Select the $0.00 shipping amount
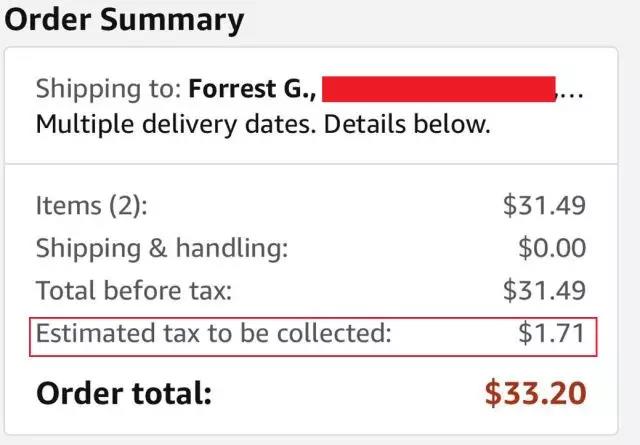 [552, 248]
